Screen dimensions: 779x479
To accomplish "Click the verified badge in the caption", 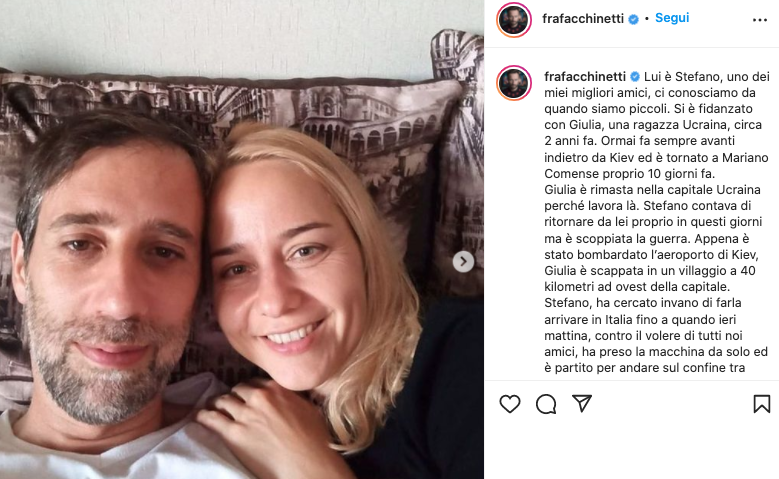I will tap(635, 77).
